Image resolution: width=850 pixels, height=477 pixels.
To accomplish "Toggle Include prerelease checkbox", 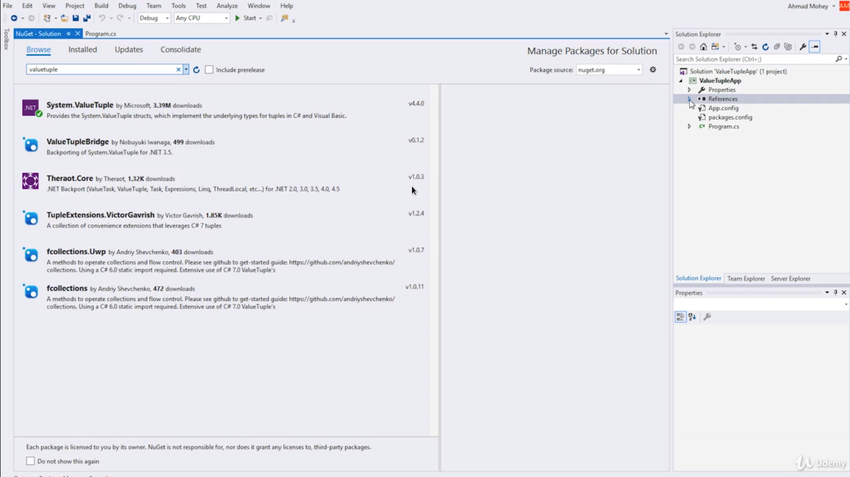I will point(209,70).
